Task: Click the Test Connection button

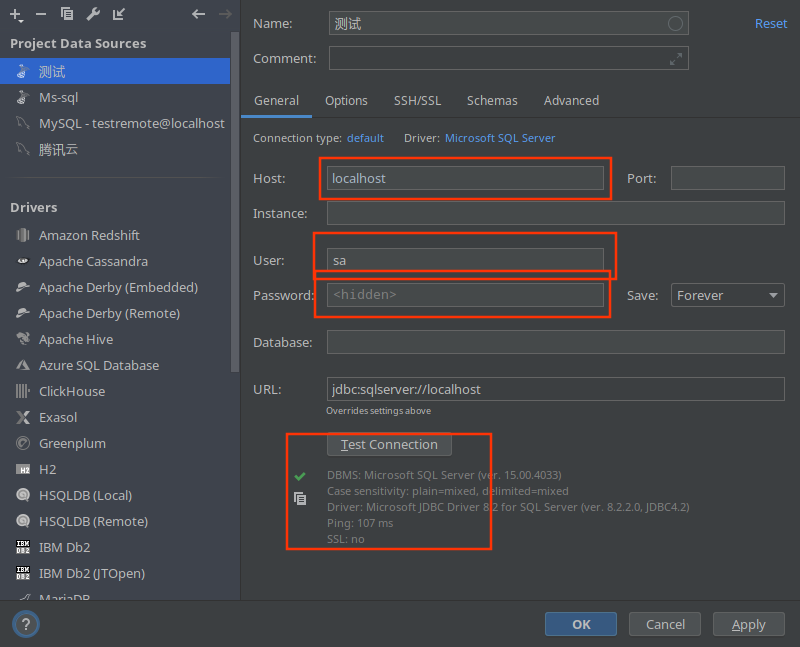Action: coord(389,444)
